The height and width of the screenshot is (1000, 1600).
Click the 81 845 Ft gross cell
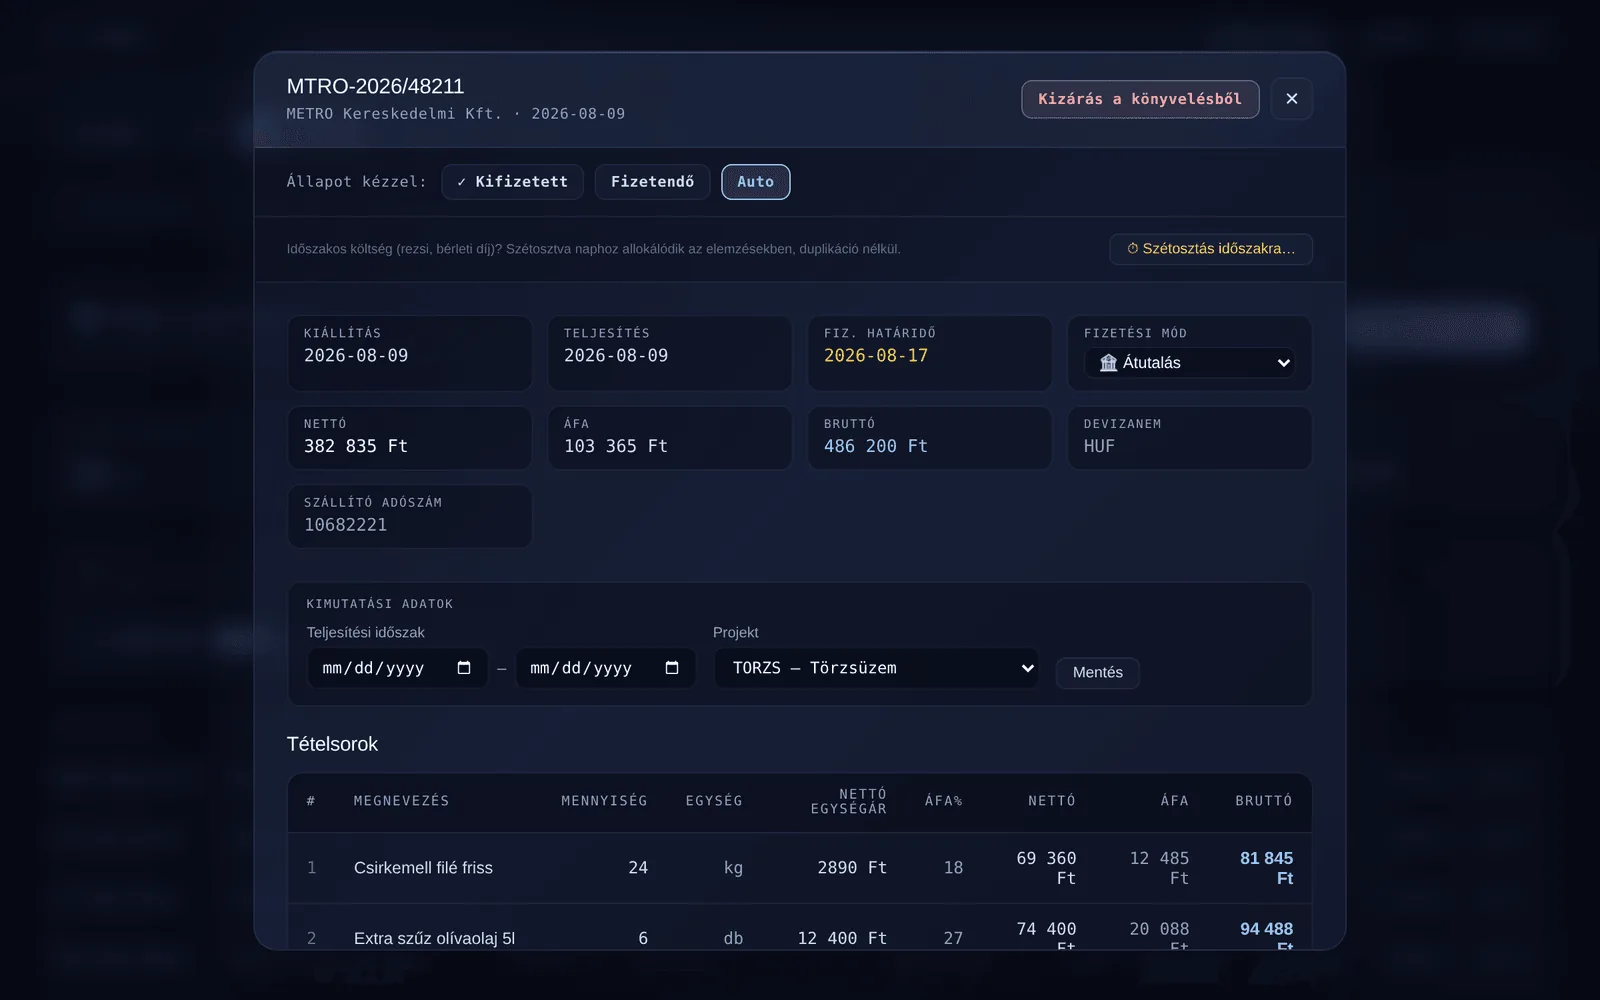(x=1266, y=868)
